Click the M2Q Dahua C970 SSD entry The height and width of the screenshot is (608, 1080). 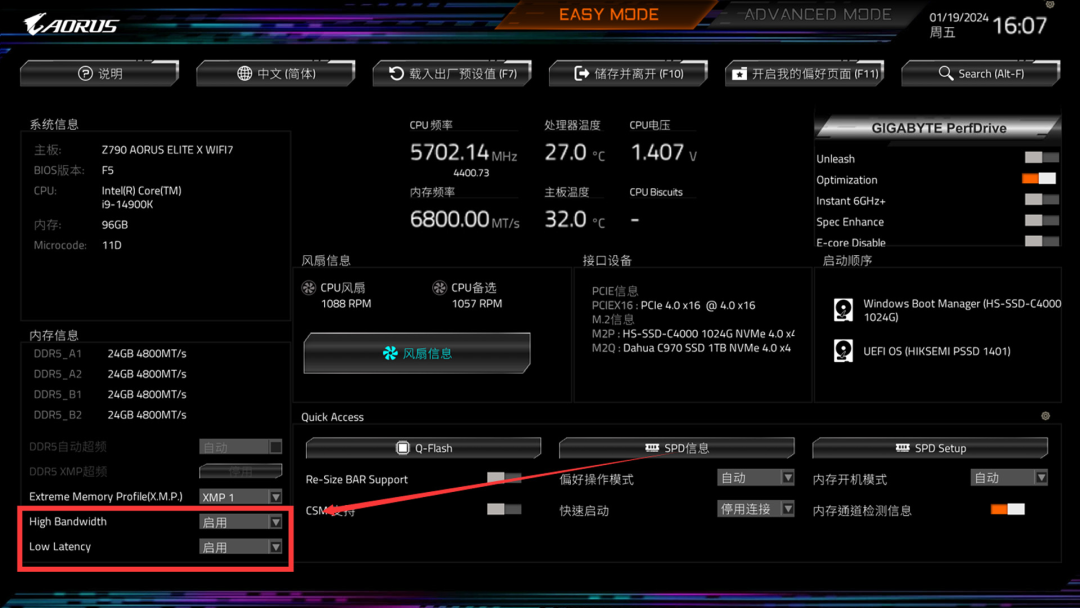point(692,348)
